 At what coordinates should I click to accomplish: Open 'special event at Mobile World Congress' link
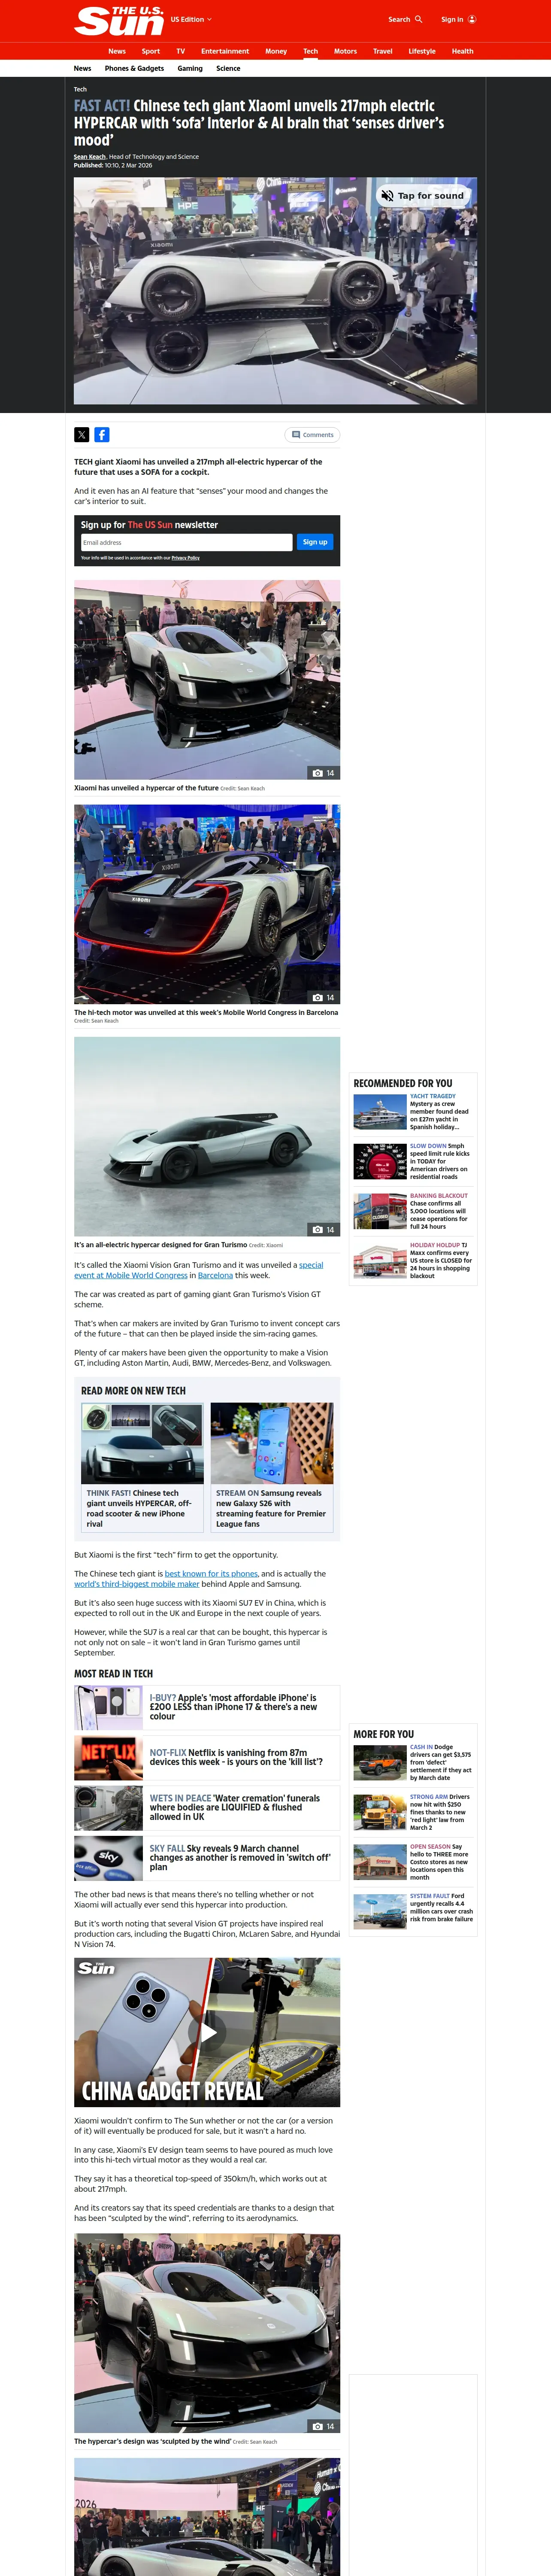tap(199, 1270)
